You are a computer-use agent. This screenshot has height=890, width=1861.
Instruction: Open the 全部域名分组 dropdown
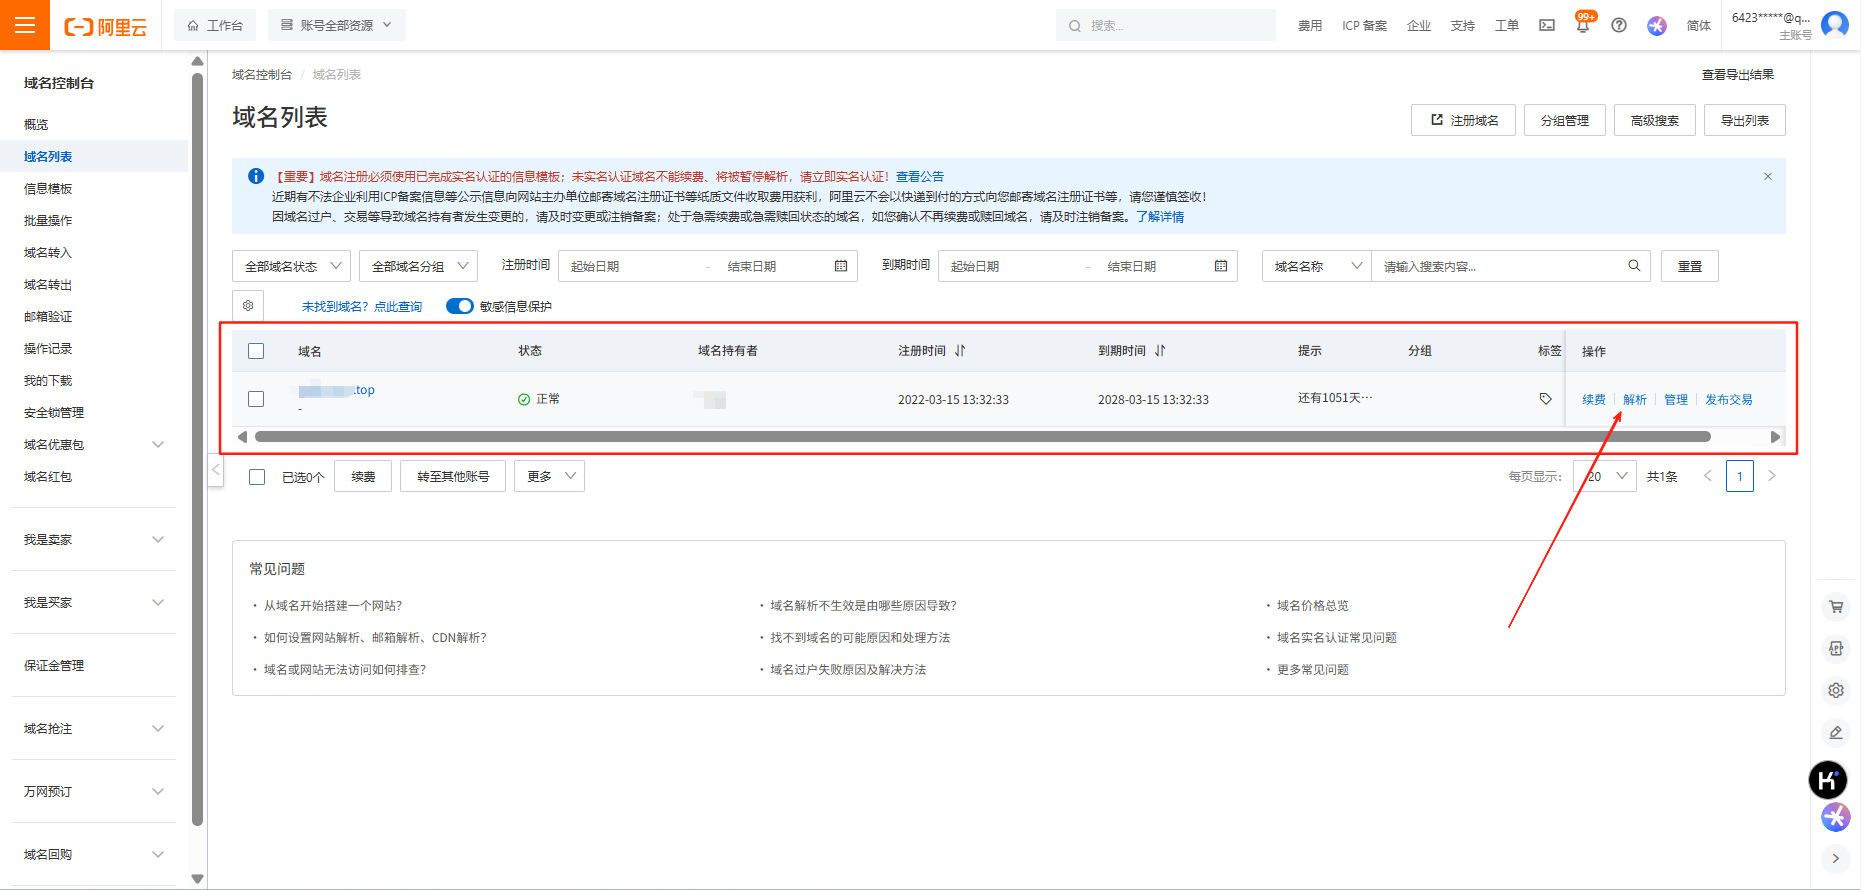(x=418, y=266)
